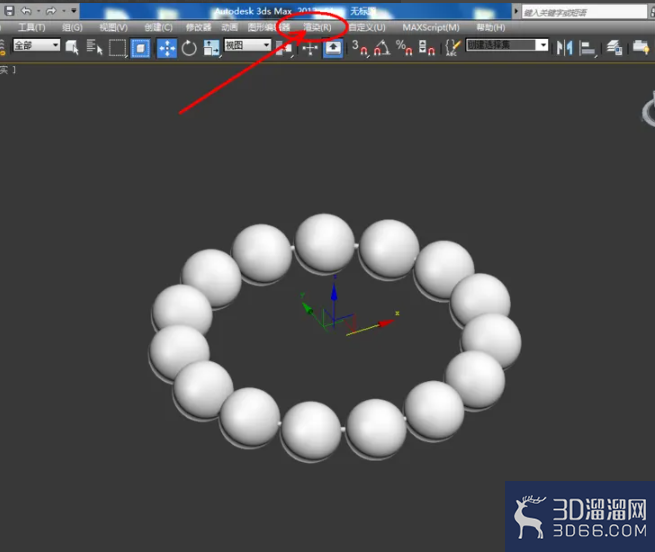Click the Align tool icon

click(x=588, y=48)
